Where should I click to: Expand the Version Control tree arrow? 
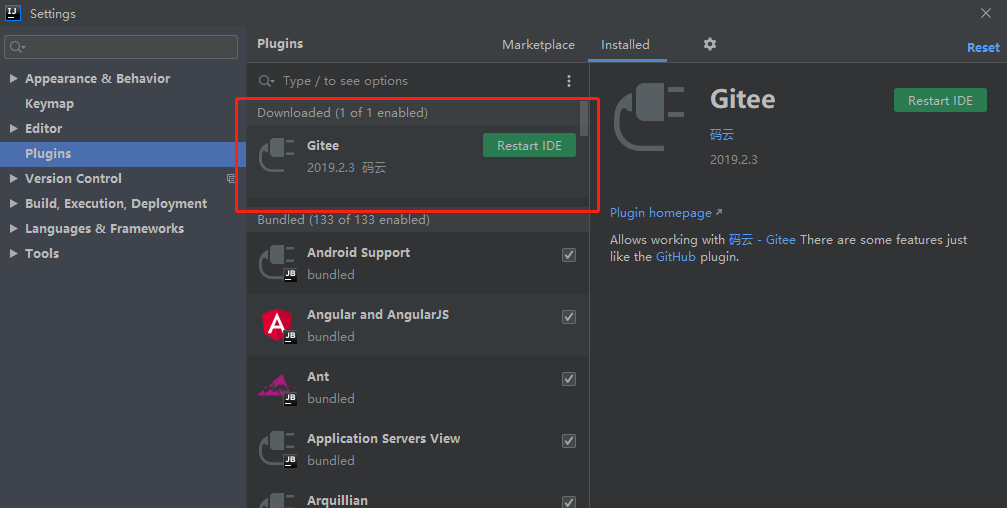13,179
